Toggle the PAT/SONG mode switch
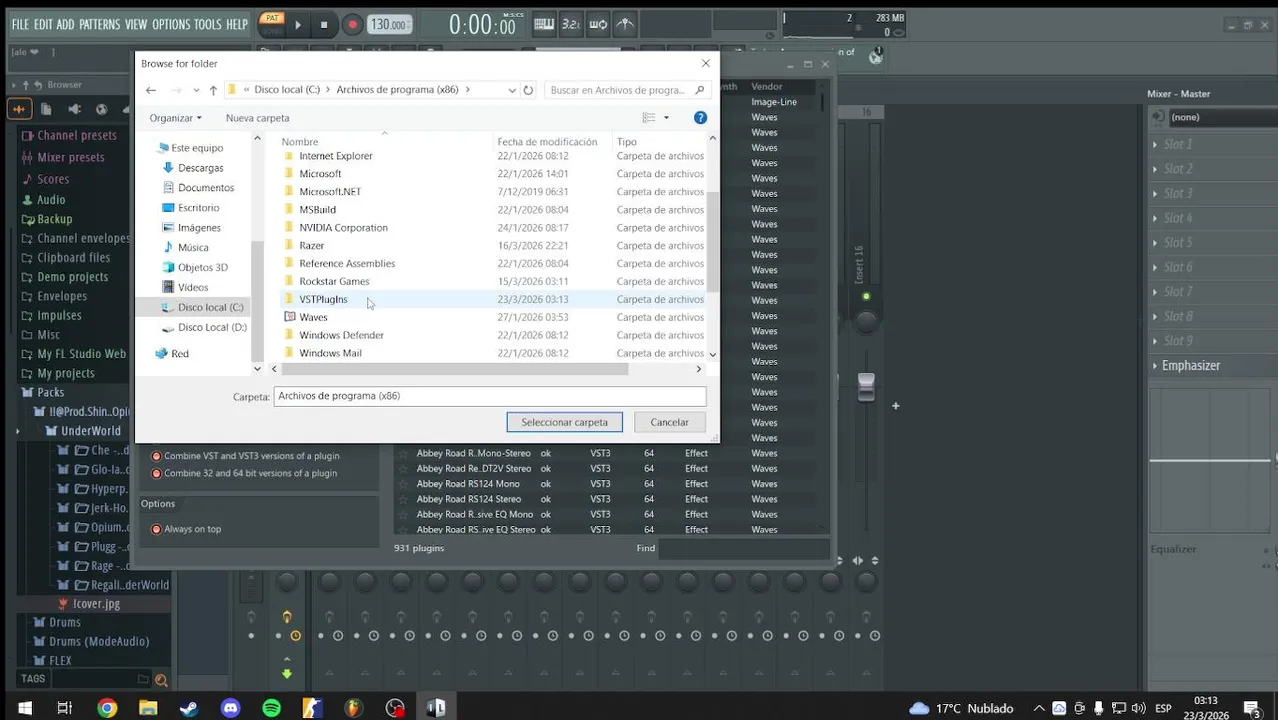Viewport: 1278px width, 720px height. [x=271, y=23]
